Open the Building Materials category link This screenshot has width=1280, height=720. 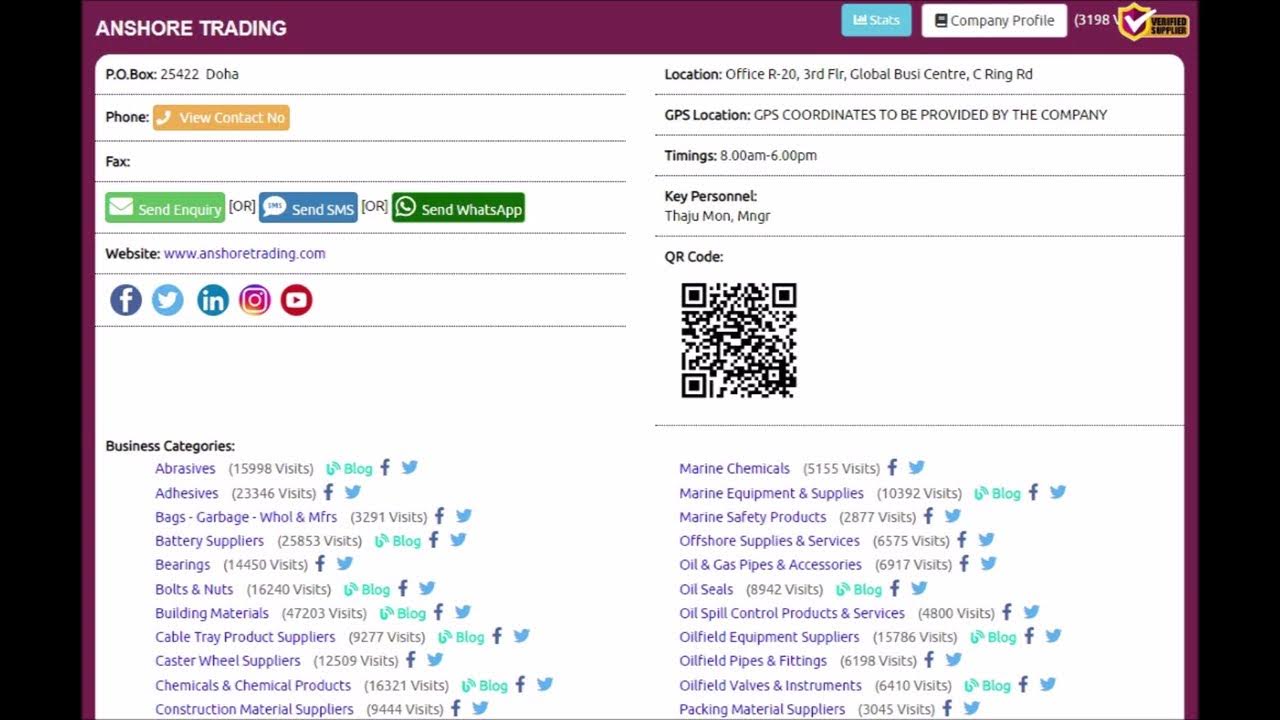[x=212, y=613]
